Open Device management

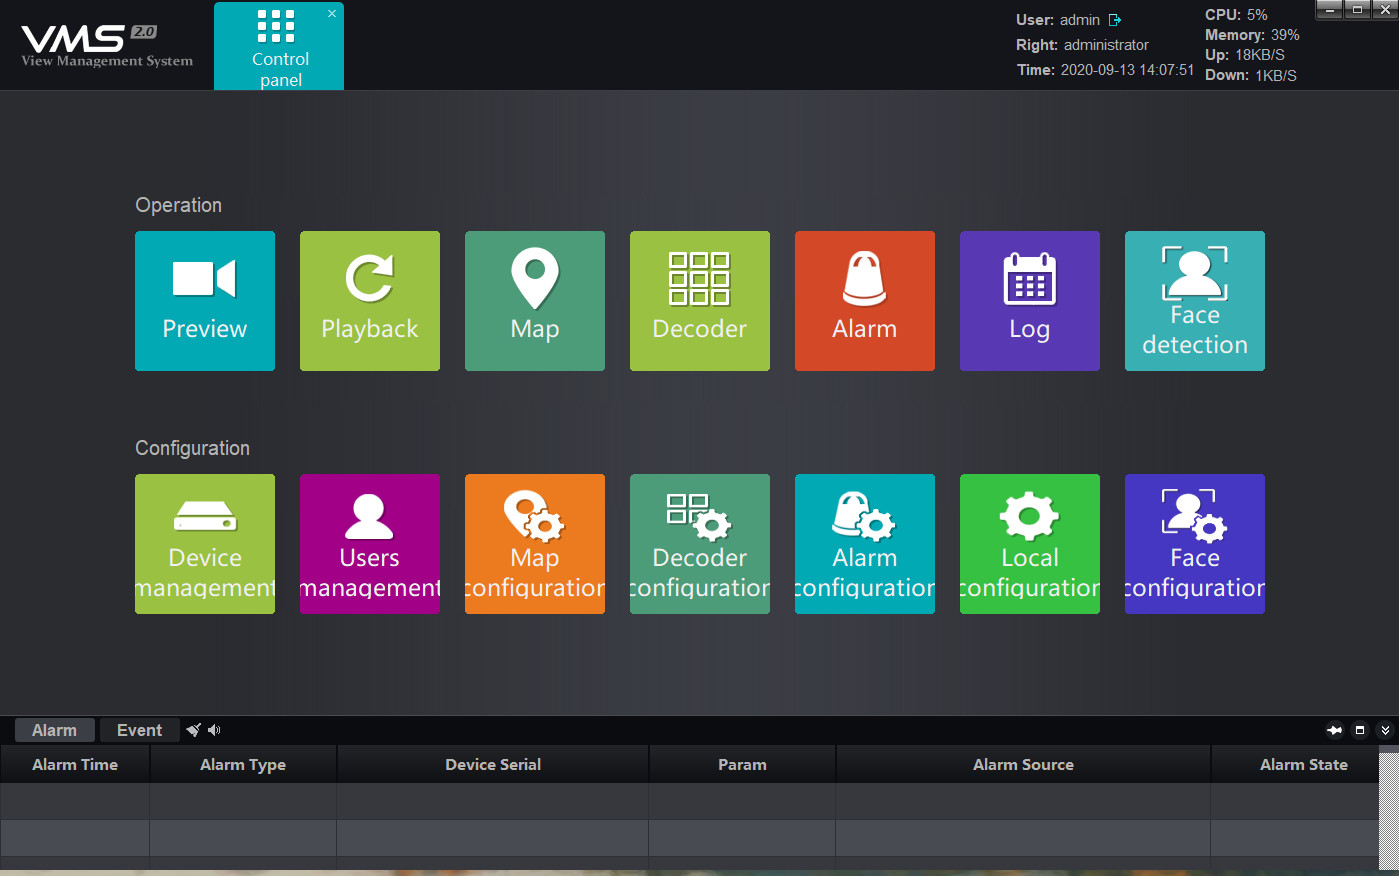click(x=205, y=544)
